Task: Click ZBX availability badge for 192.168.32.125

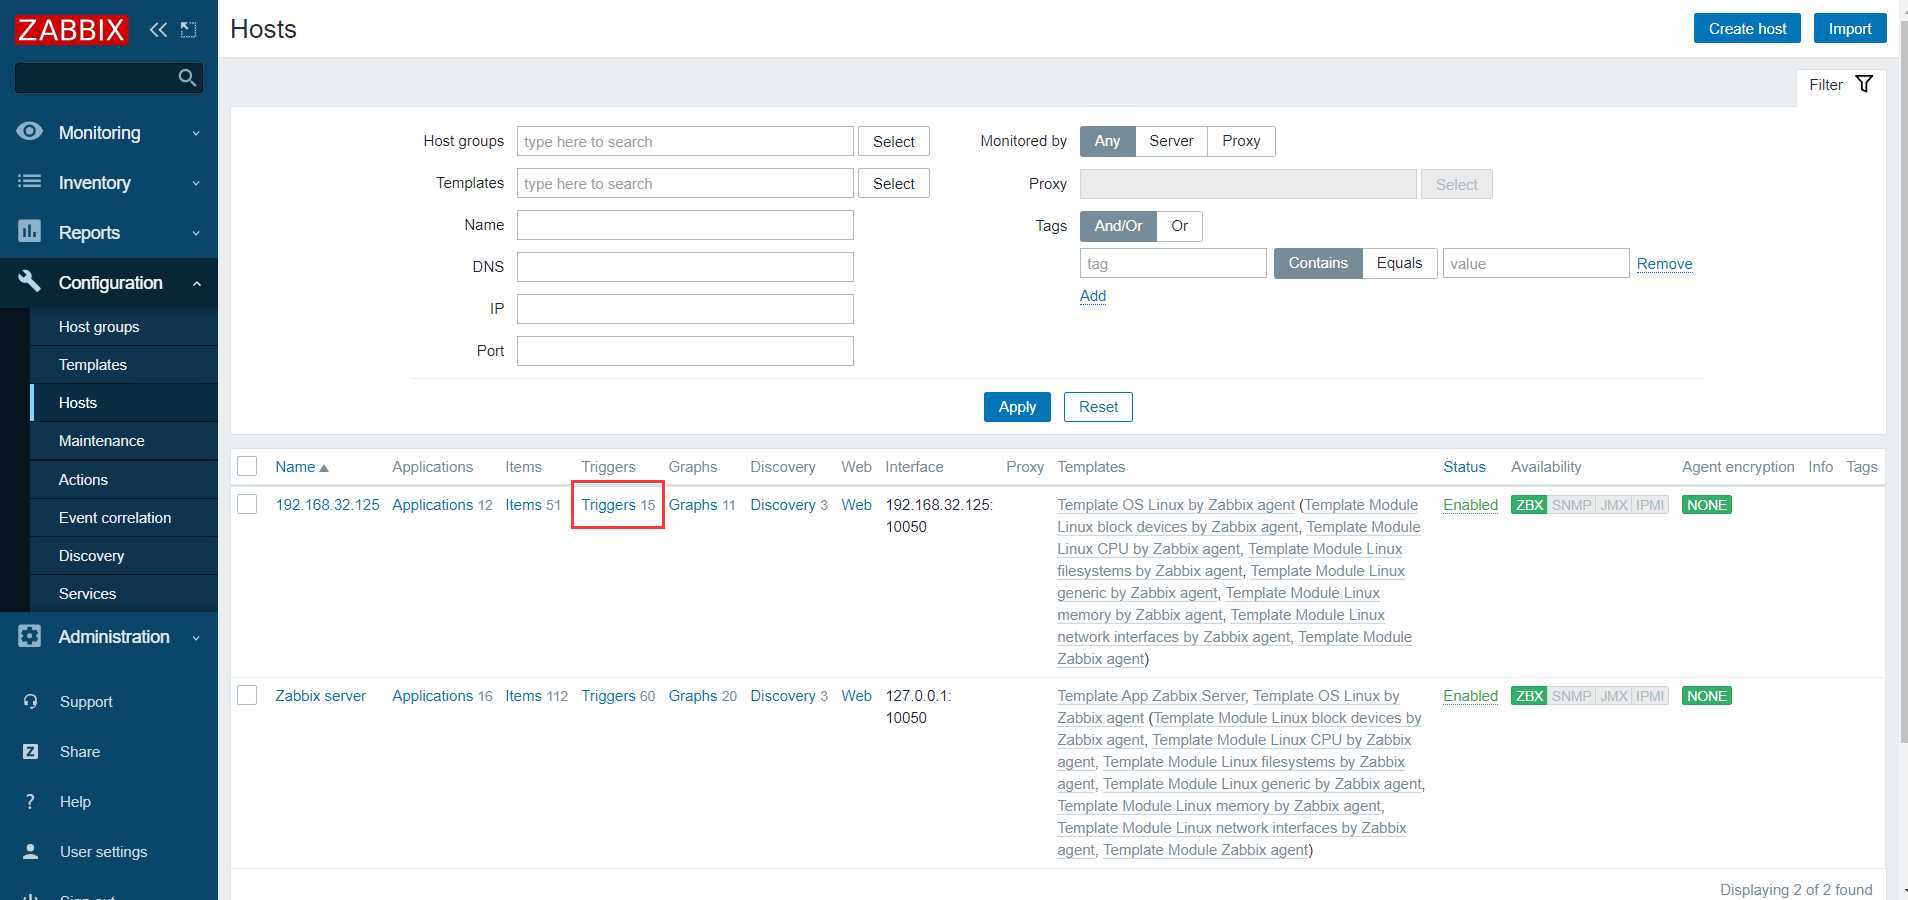Action: pos(1529,505)
